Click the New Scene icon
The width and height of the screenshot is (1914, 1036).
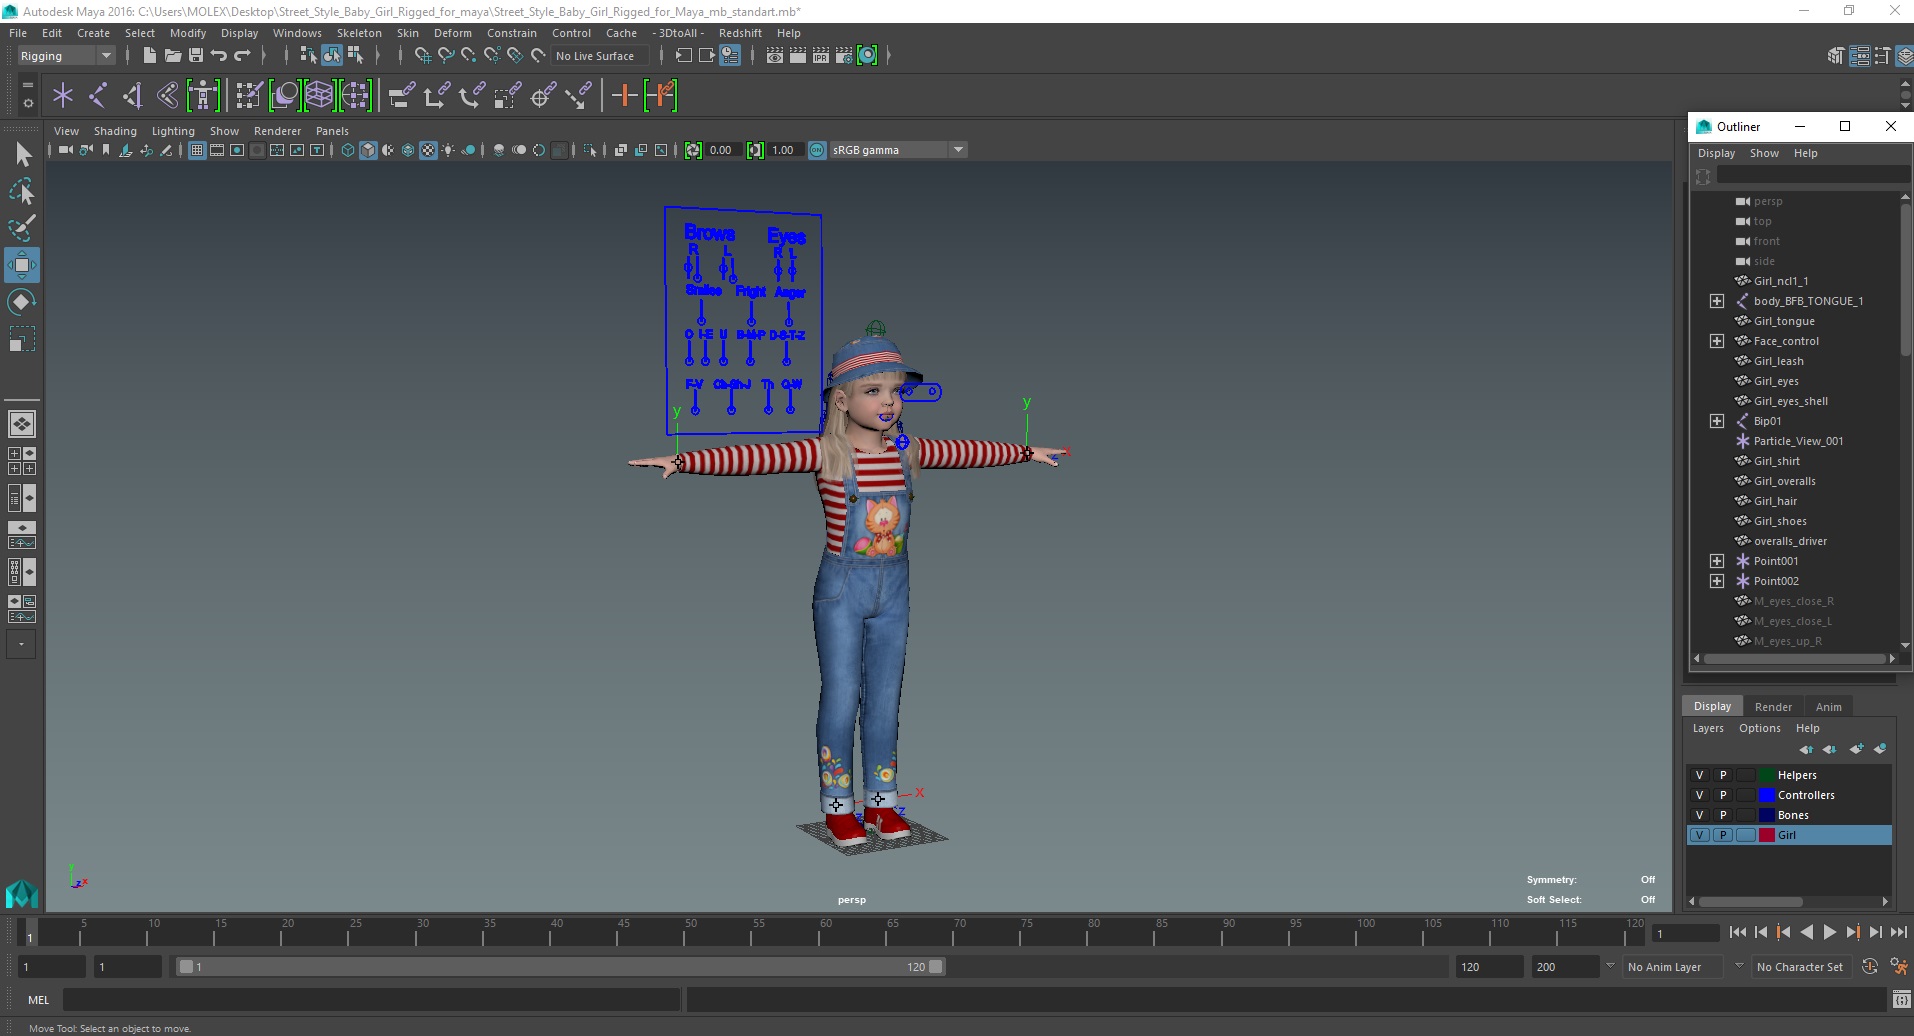[x=149, y=56]
